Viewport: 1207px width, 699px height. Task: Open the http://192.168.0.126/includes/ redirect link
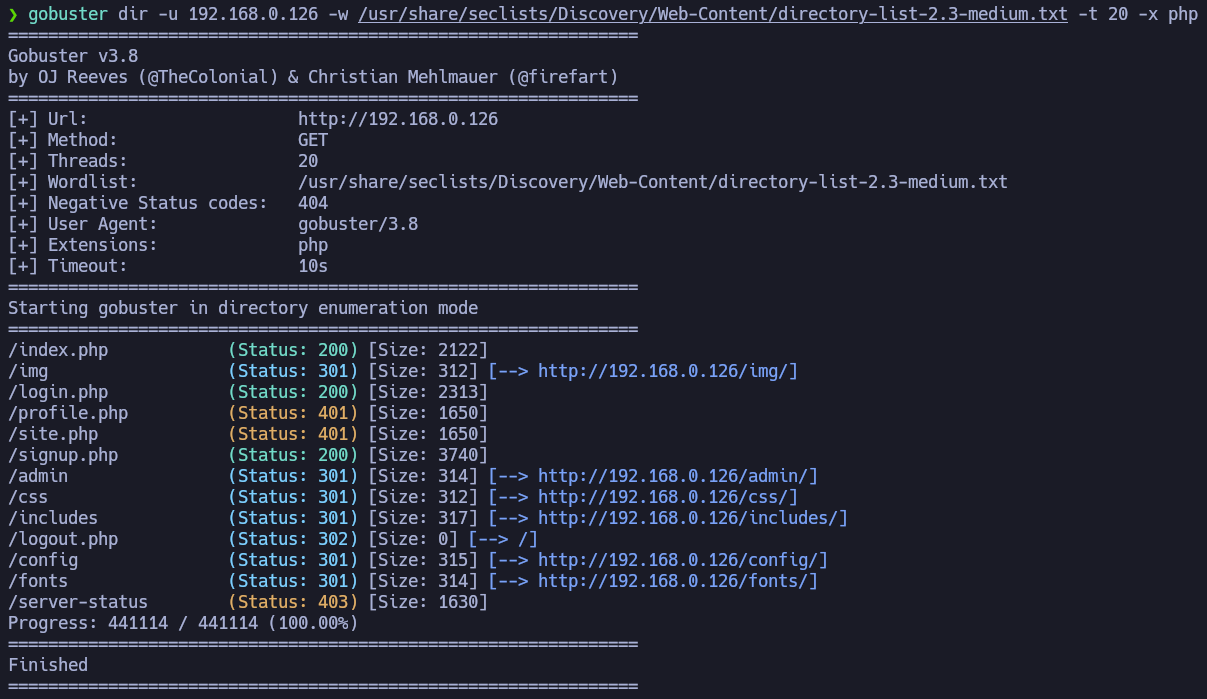tap(692, 518)
